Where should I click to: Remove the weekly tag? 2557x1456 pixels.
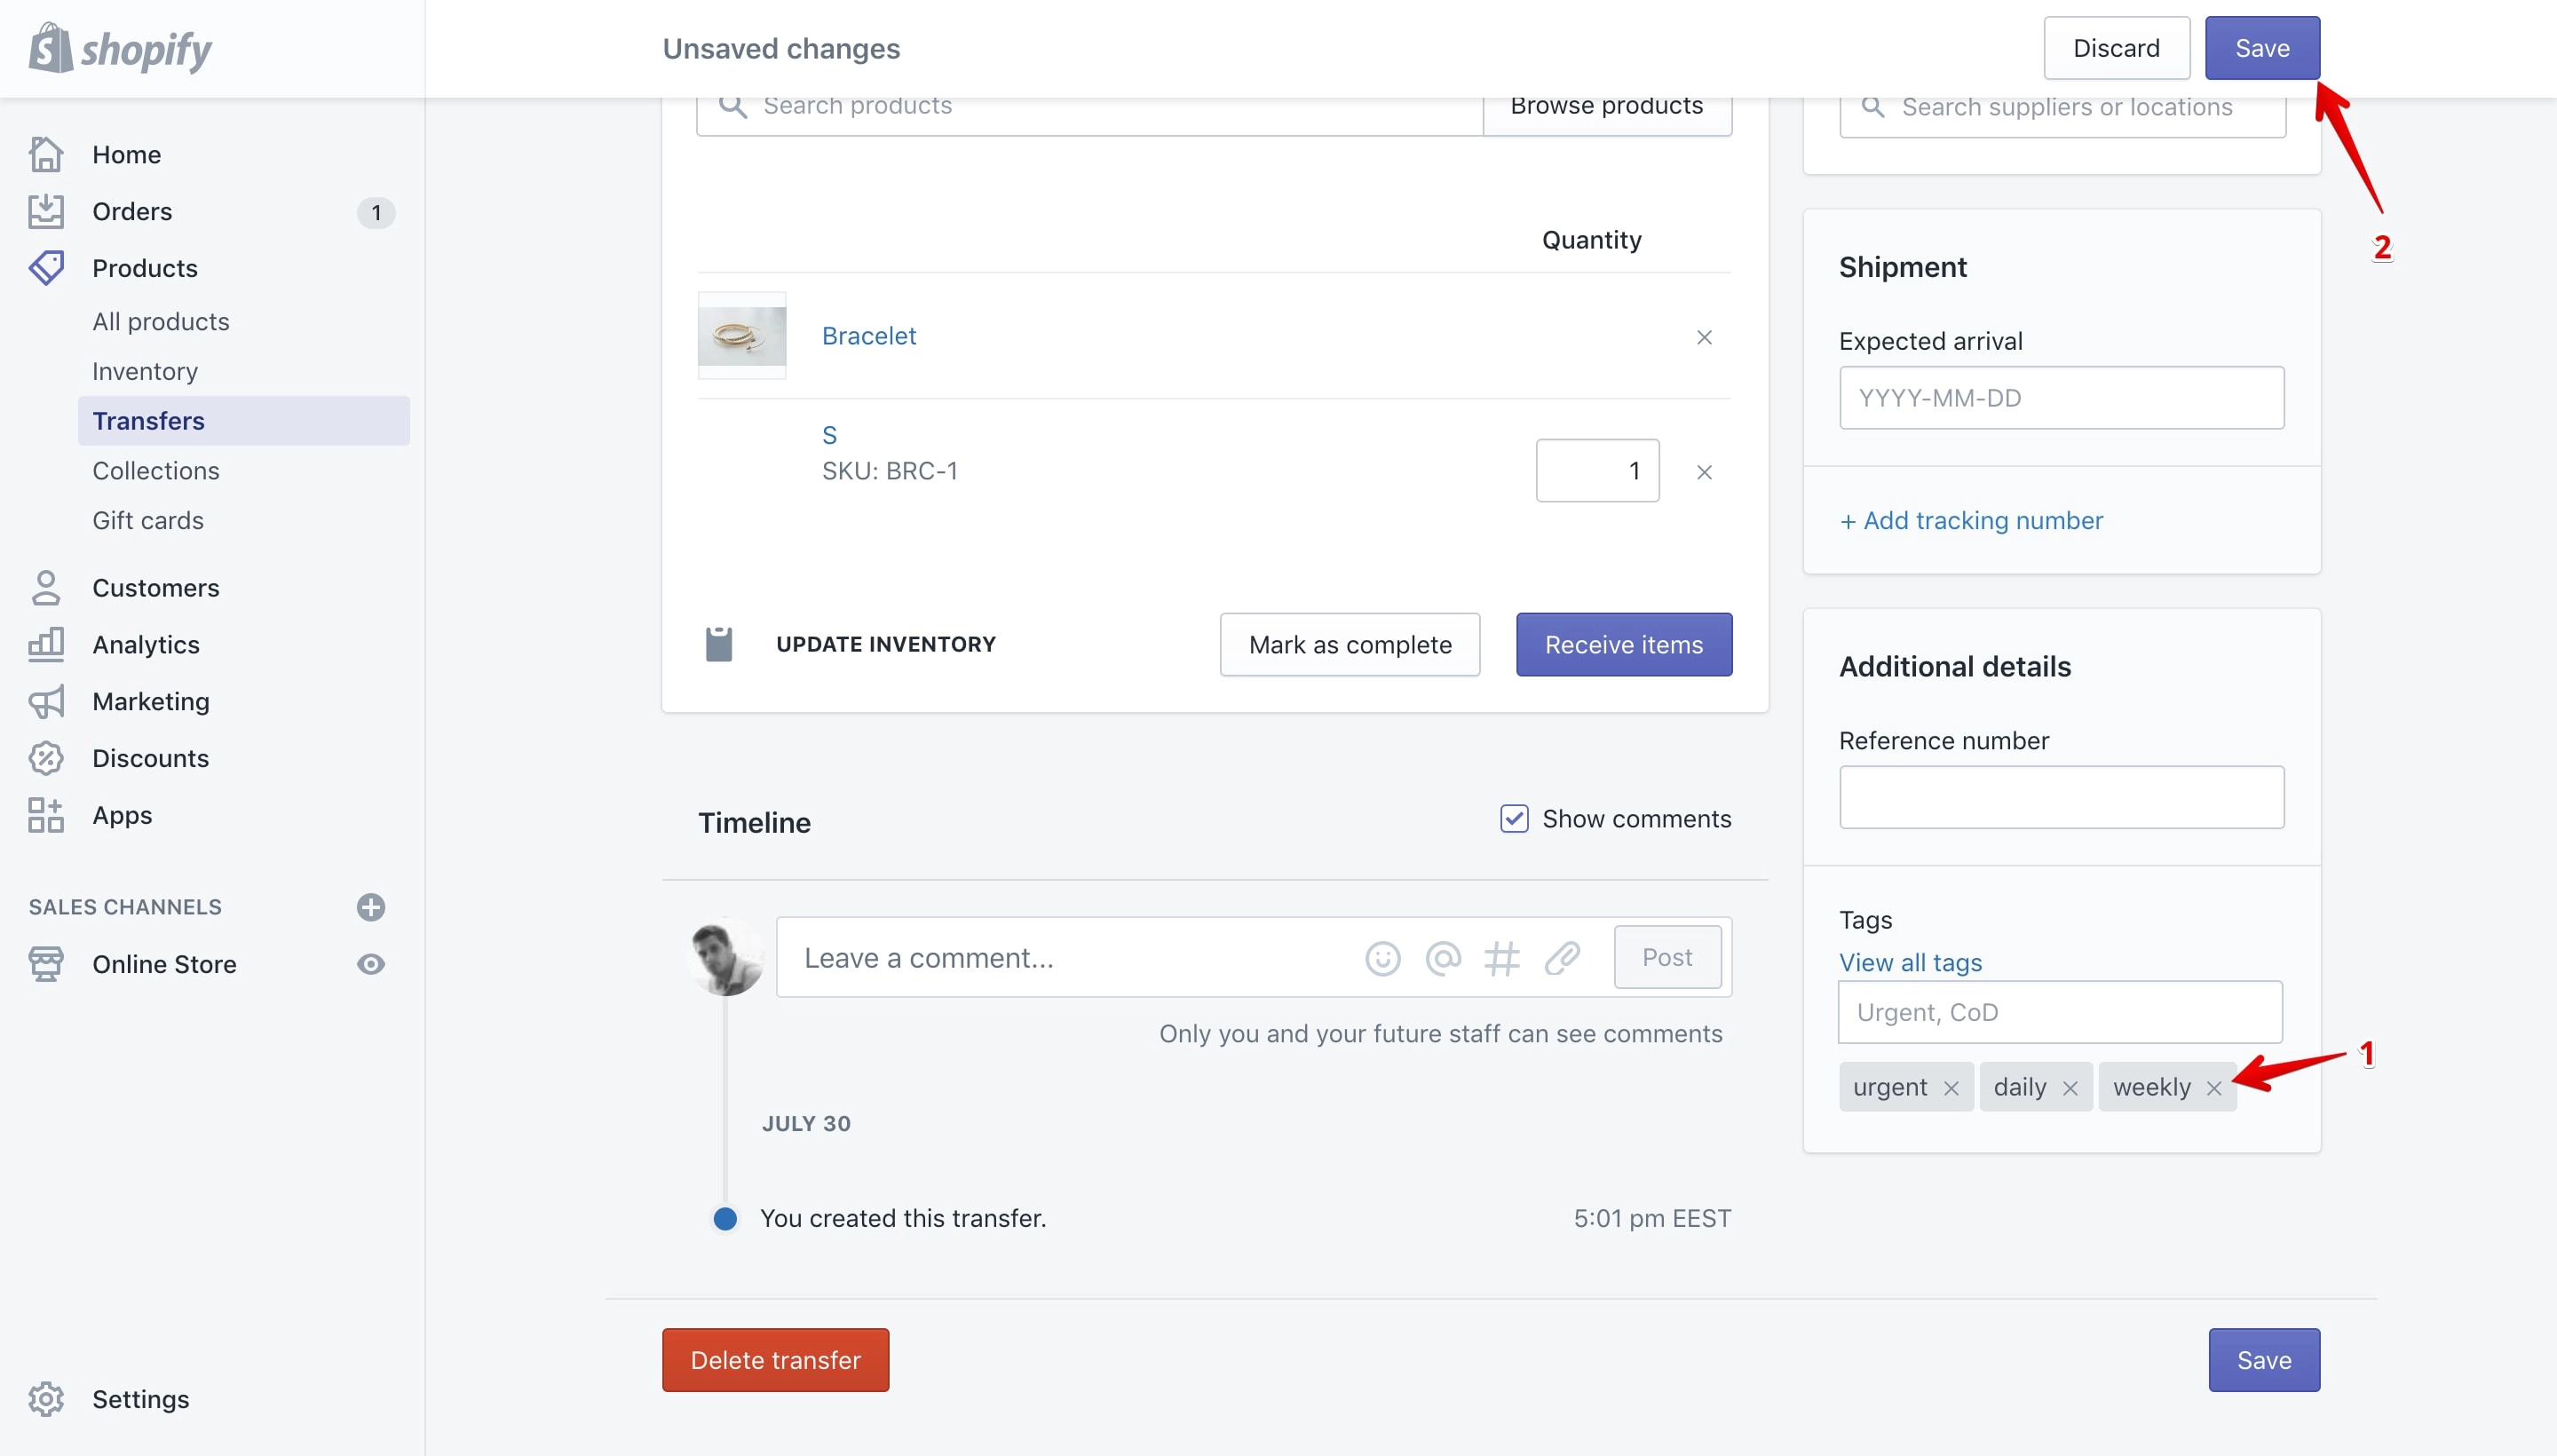pos(2214,1088)
